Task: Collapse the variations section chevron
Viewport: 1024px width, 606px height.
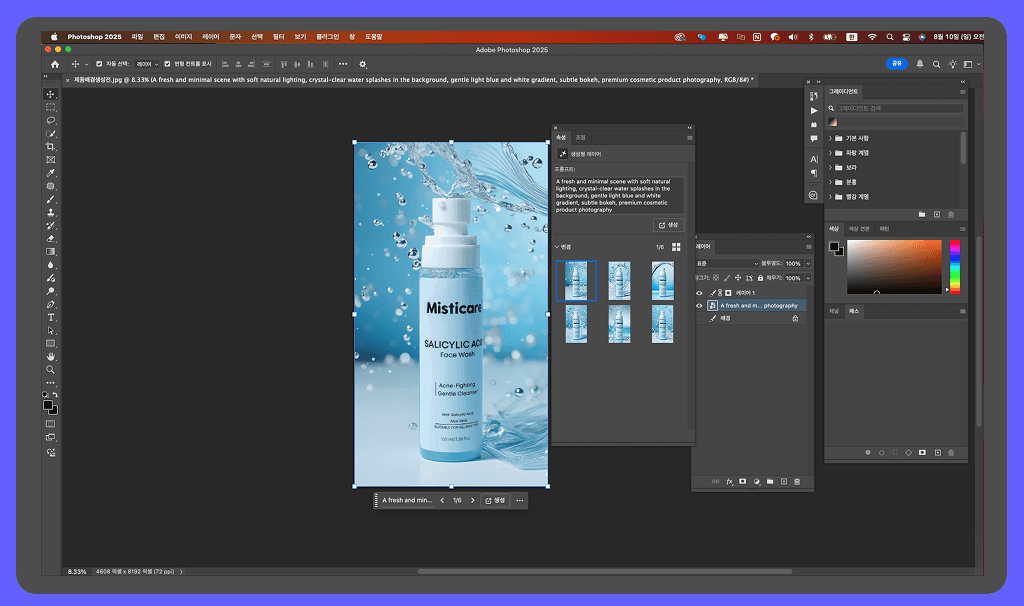Action: click(557, 247)
